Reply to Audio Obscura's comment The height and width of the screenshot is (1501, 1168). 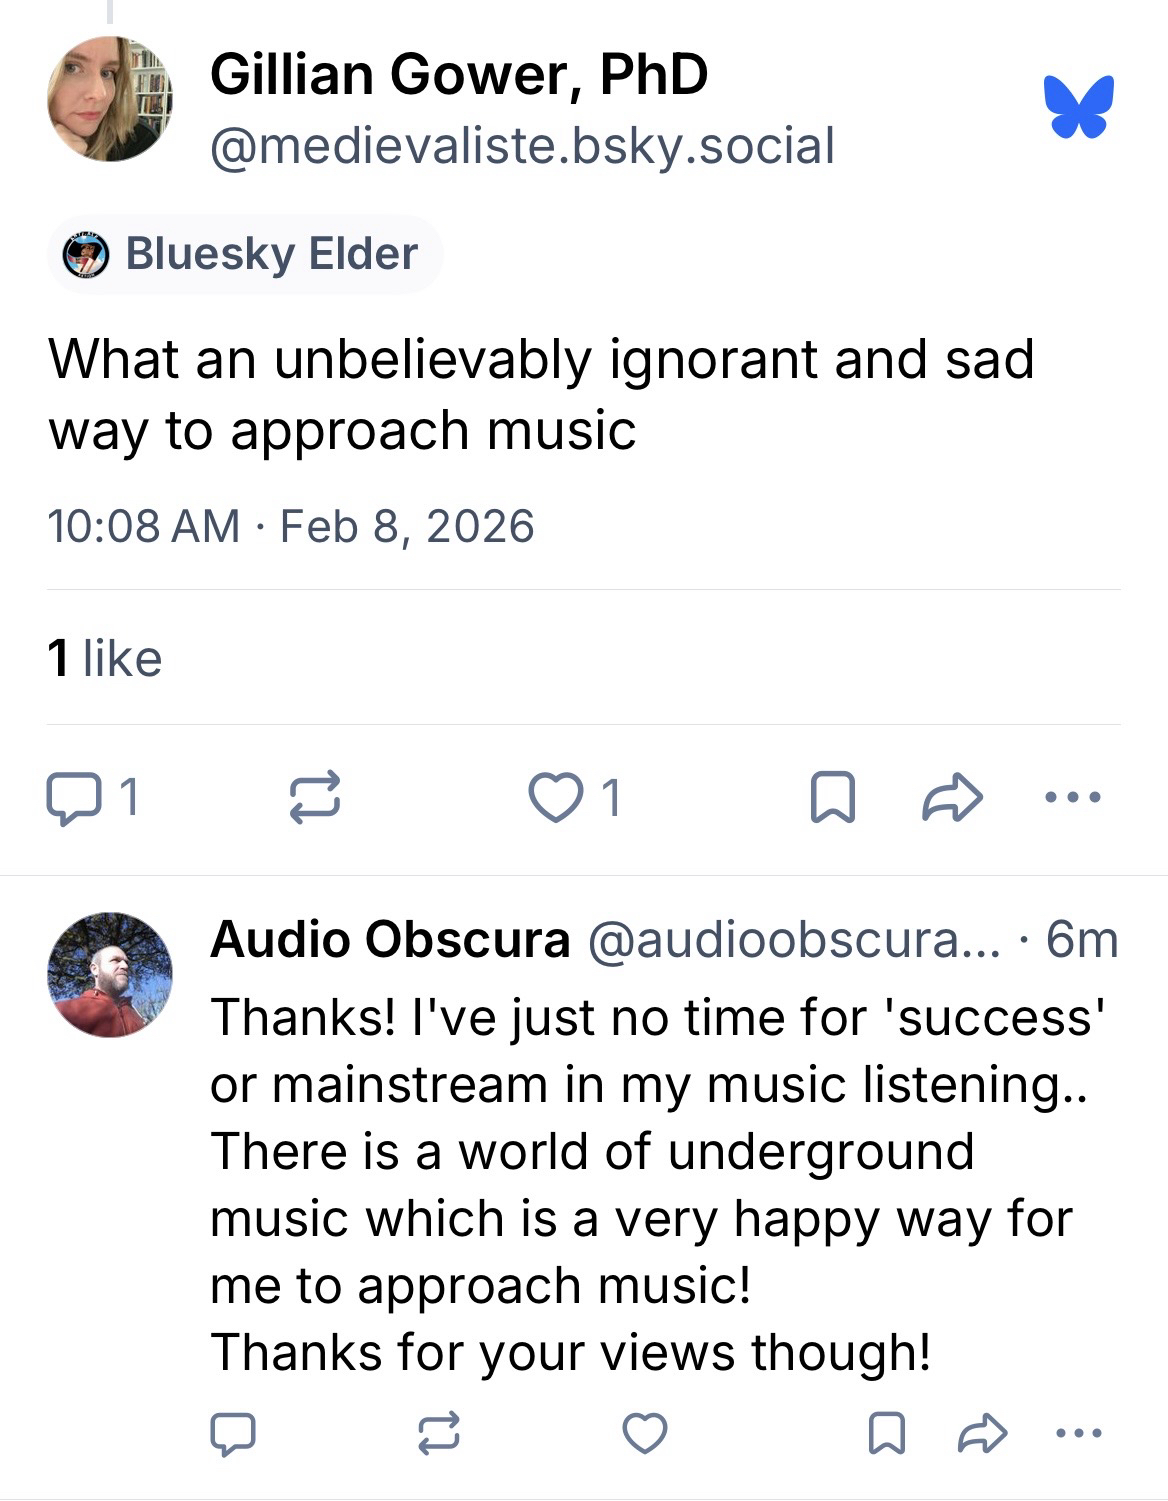point(233,1433)
